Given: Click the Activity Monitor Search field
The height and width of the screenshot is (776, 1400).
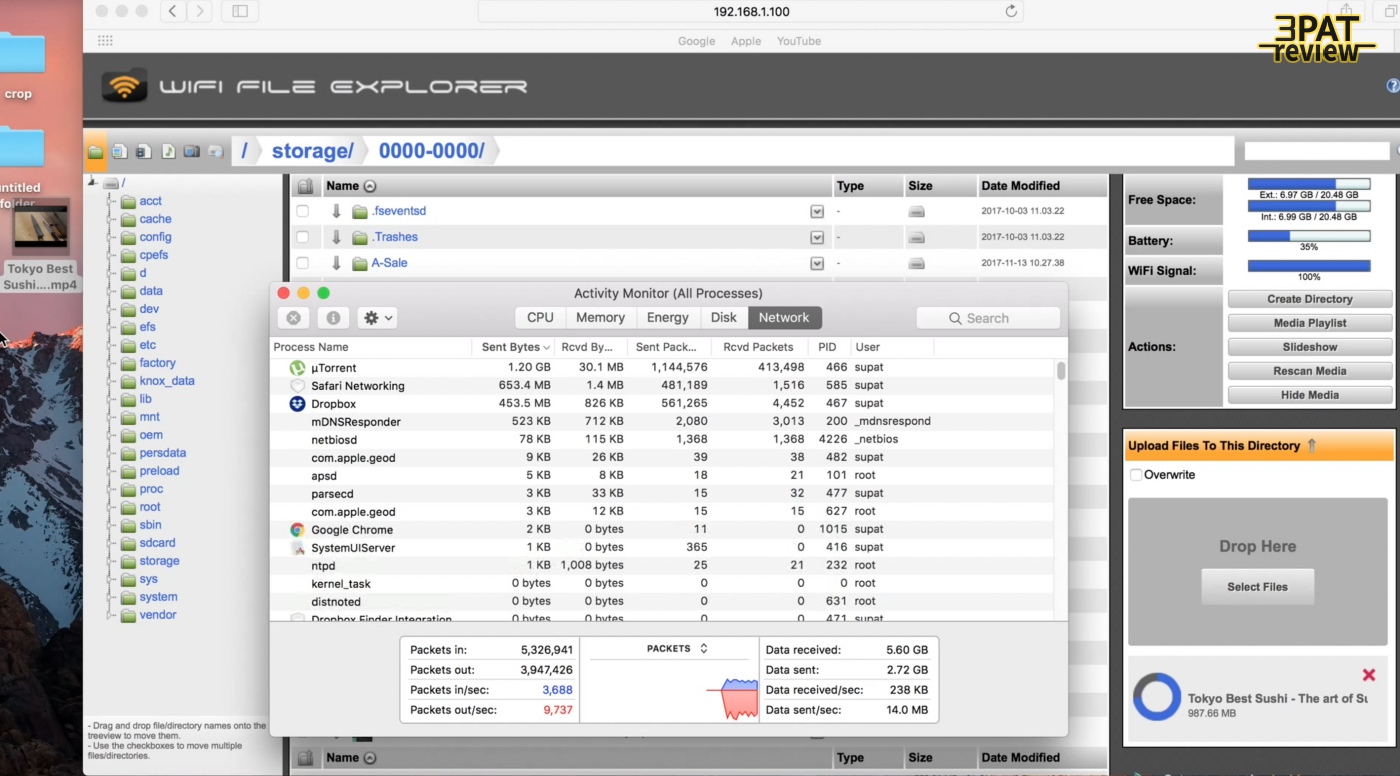Looking at the screenshot, I should tap(988, 318).
